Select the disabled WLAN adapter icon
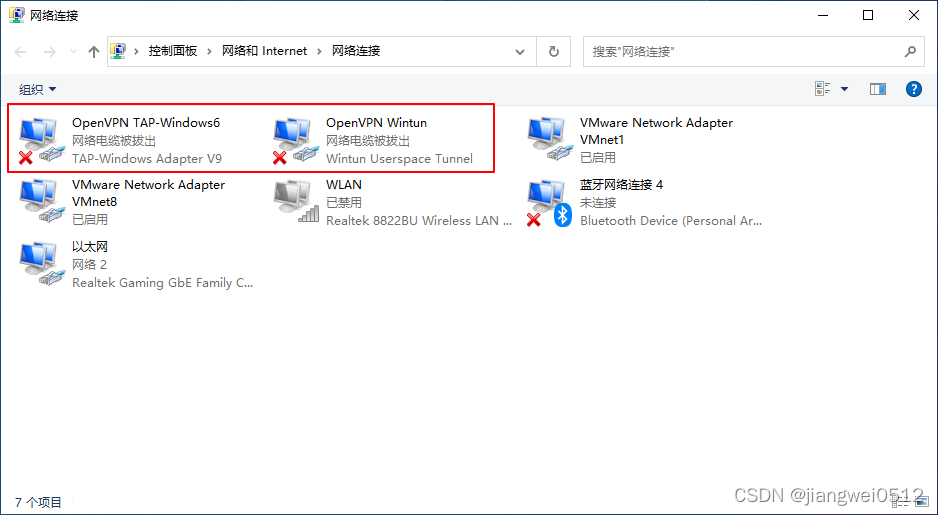The width and height of the screenshot is (938, 515). click(296, 202)
